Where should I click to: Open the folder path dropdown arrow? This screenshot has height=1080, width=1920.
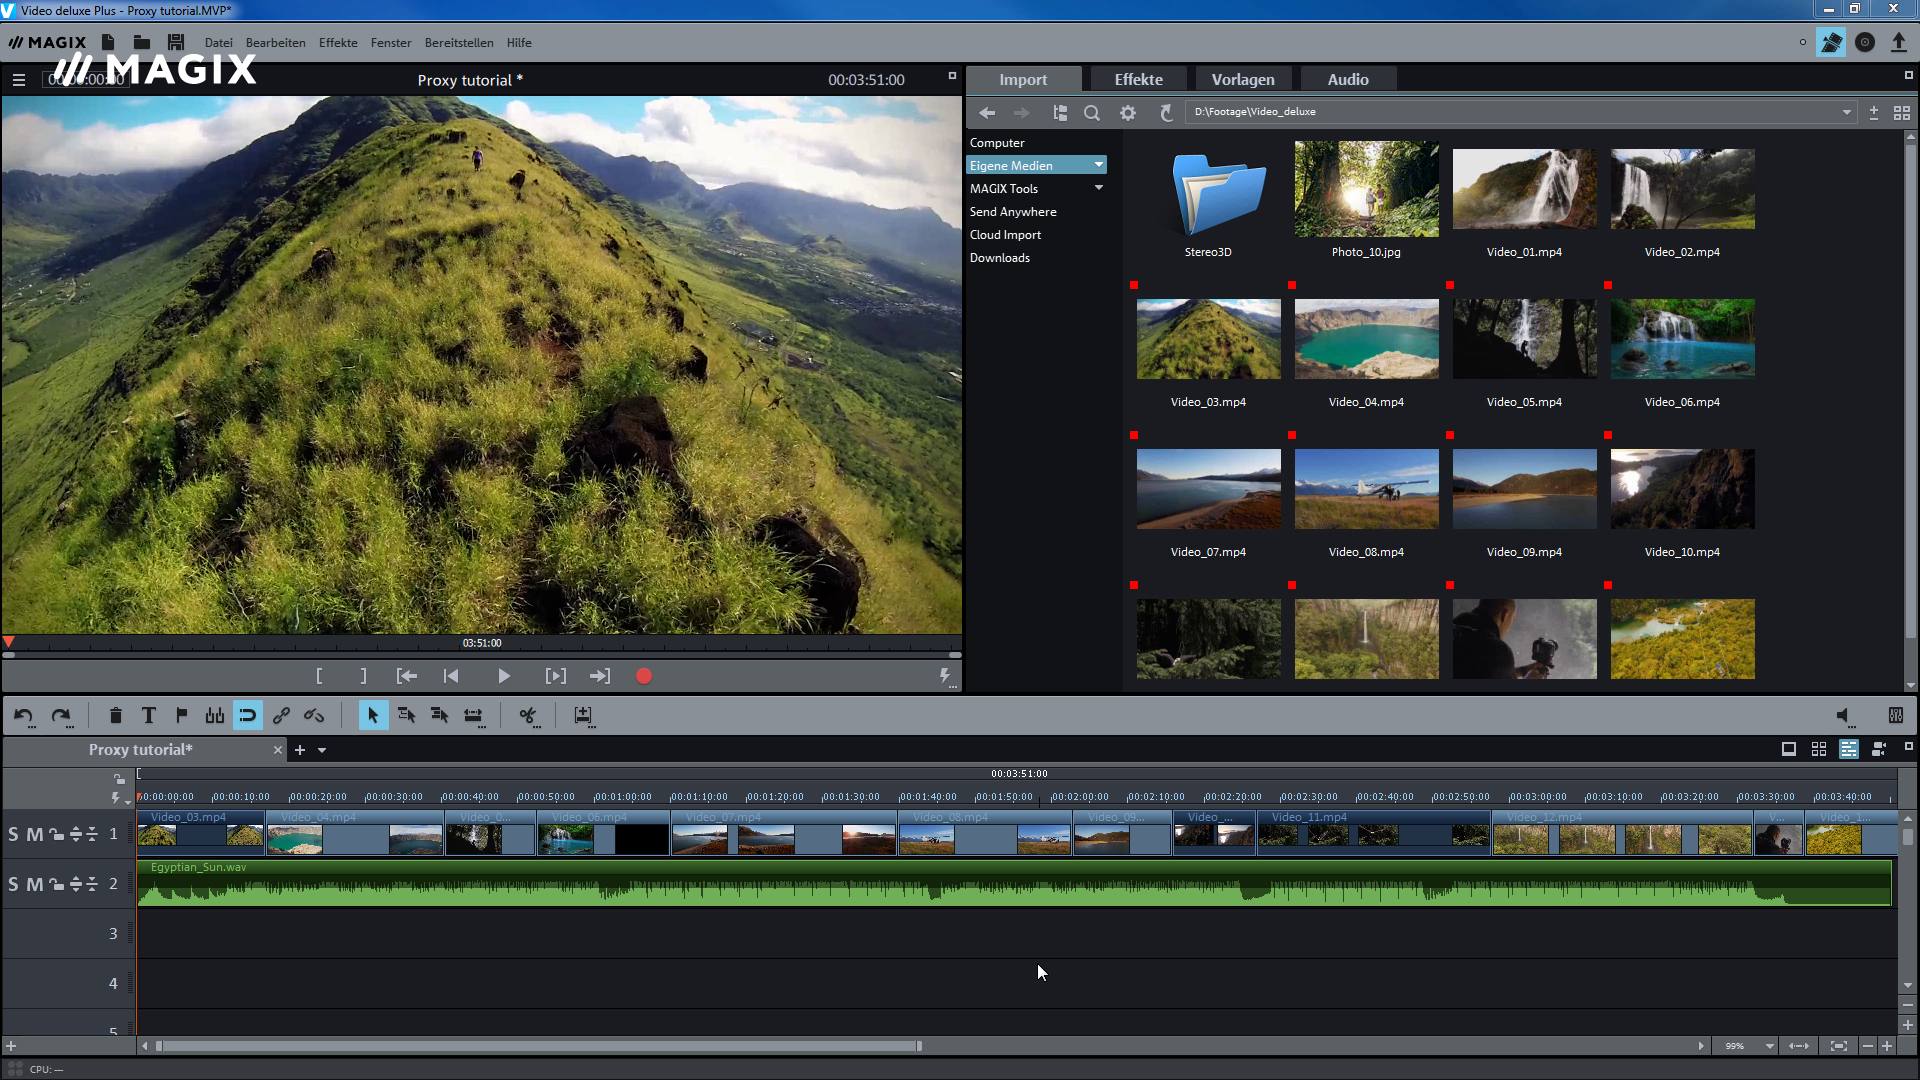point(1846,112)
